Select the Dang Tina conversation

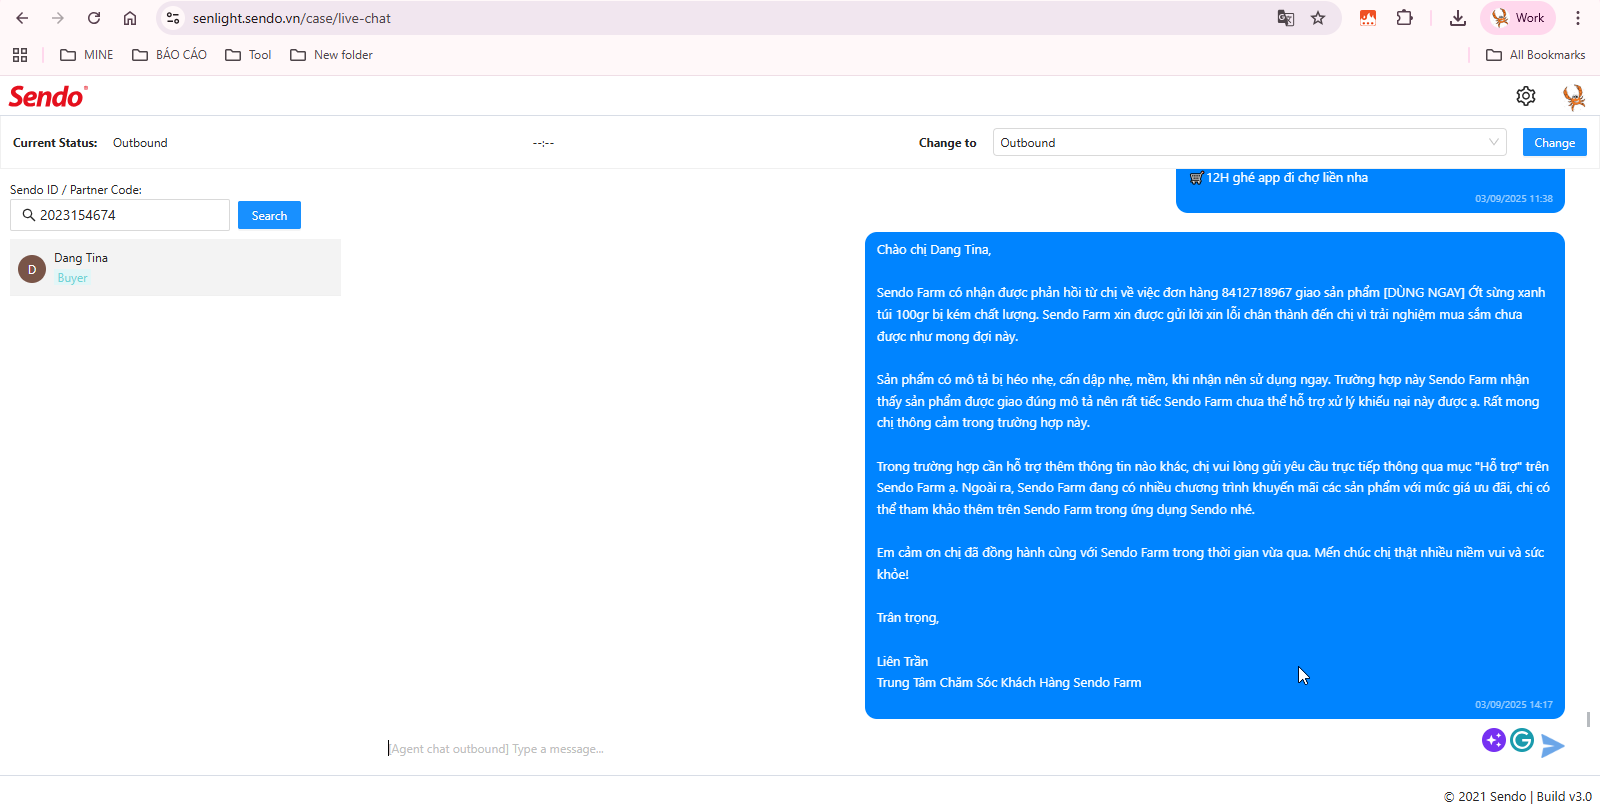click(x=175, y=267)
